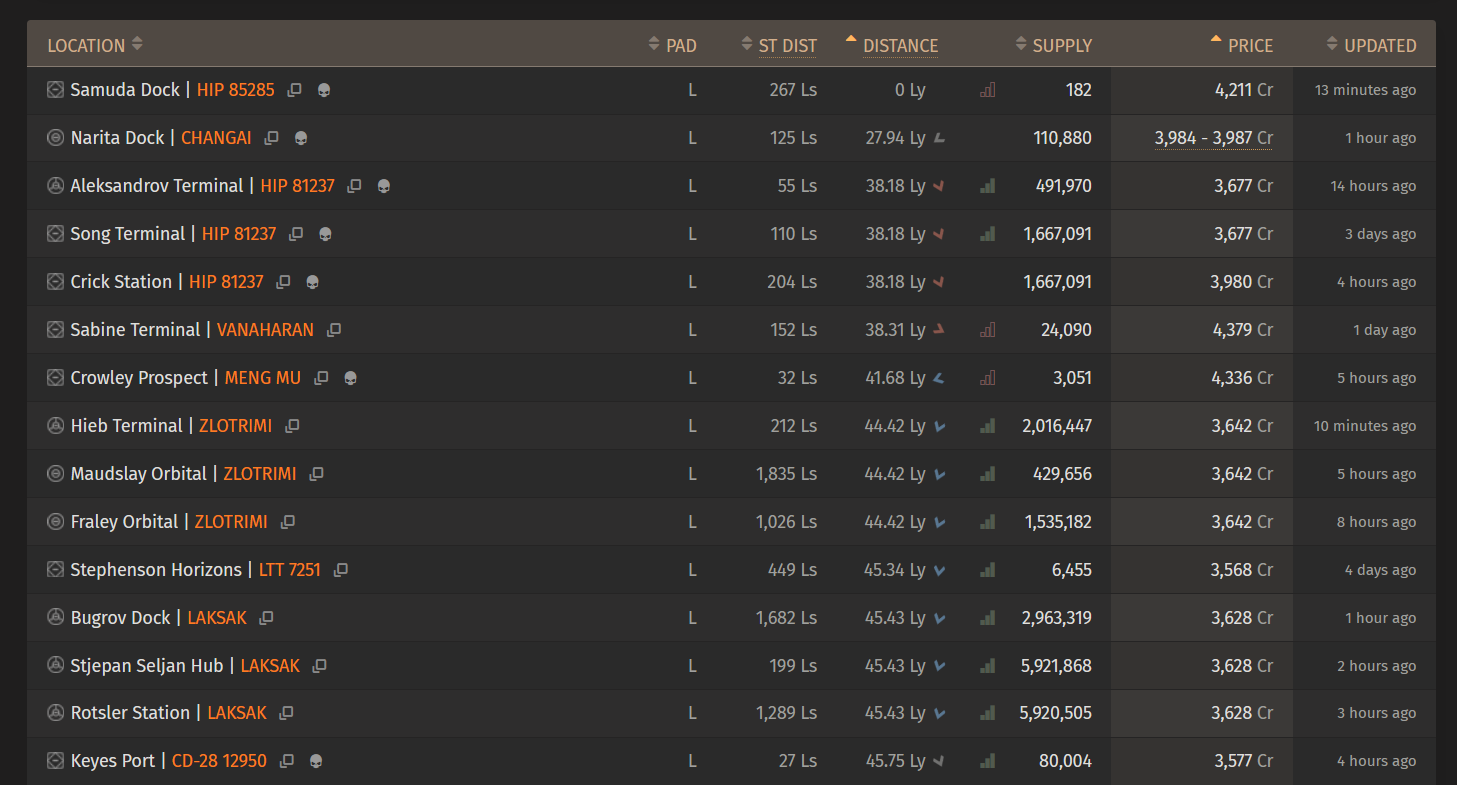Open Samuda Dock station page
This screenshot has width=1457, height=785.
(x=125, y=90)
